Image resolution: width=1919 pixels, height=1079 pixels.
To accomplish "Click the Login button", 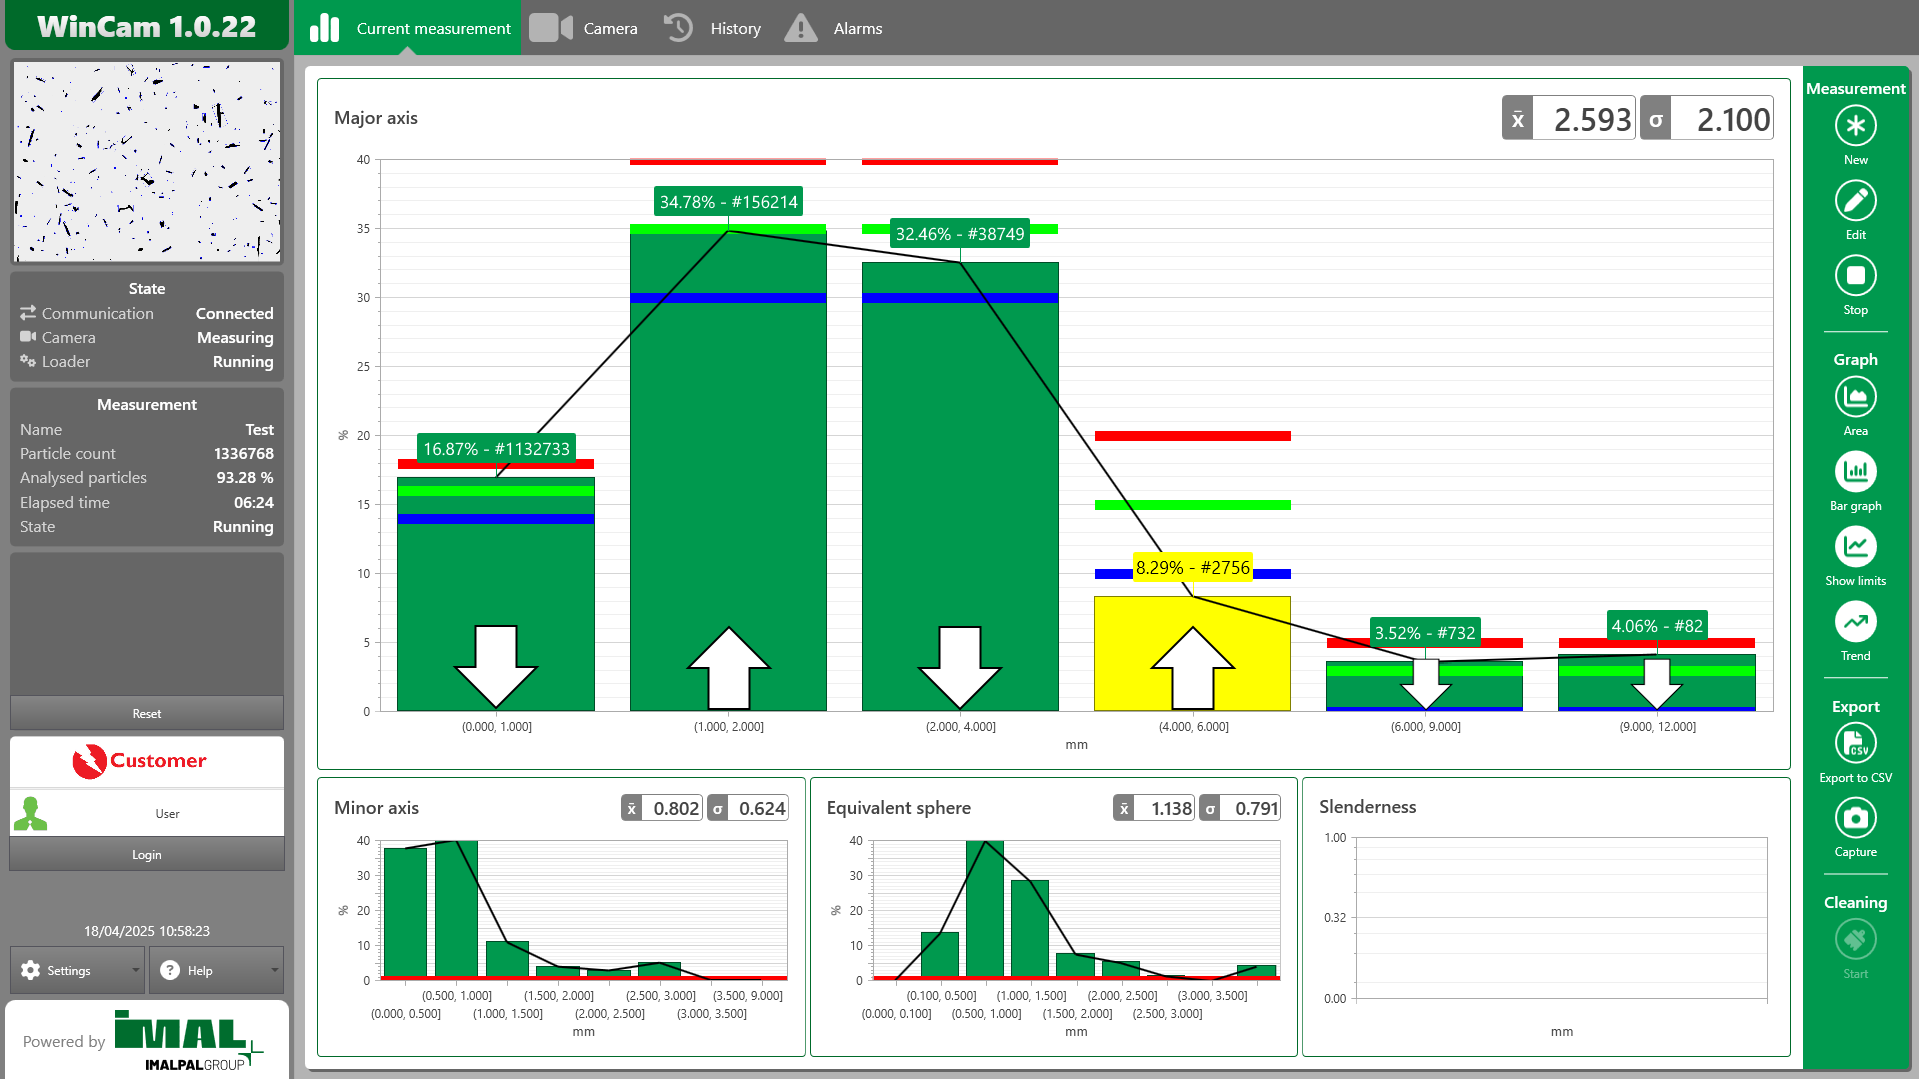I will coord(147,855).
